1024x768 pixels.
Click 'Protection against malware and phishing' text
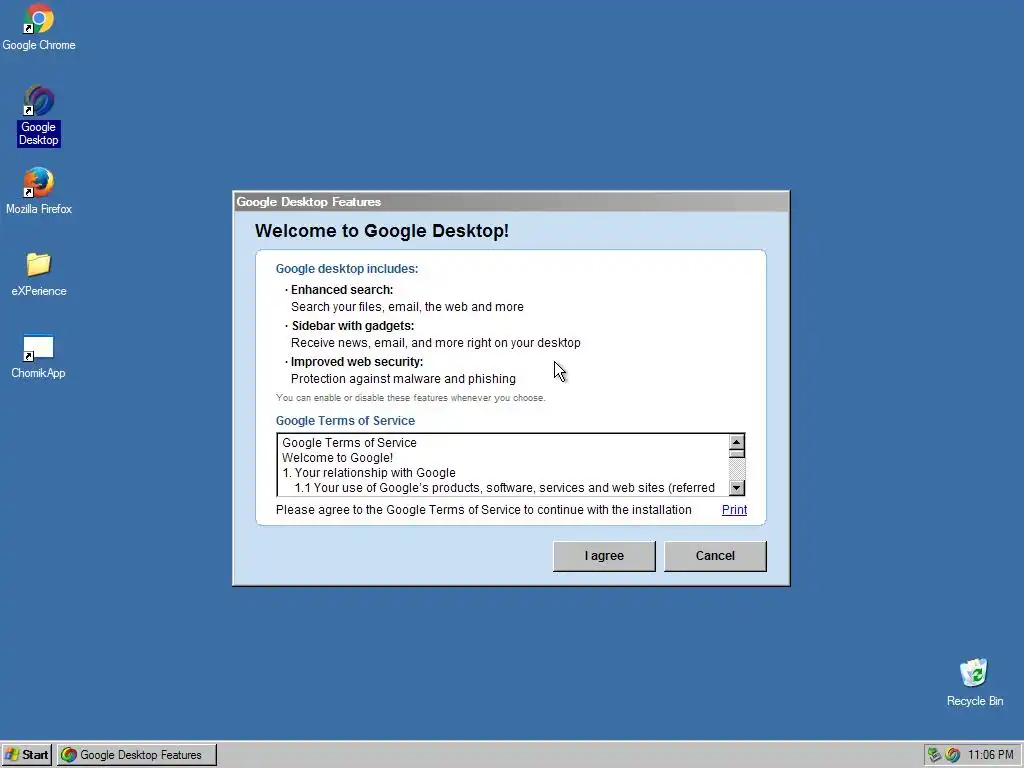click(403, 379)
